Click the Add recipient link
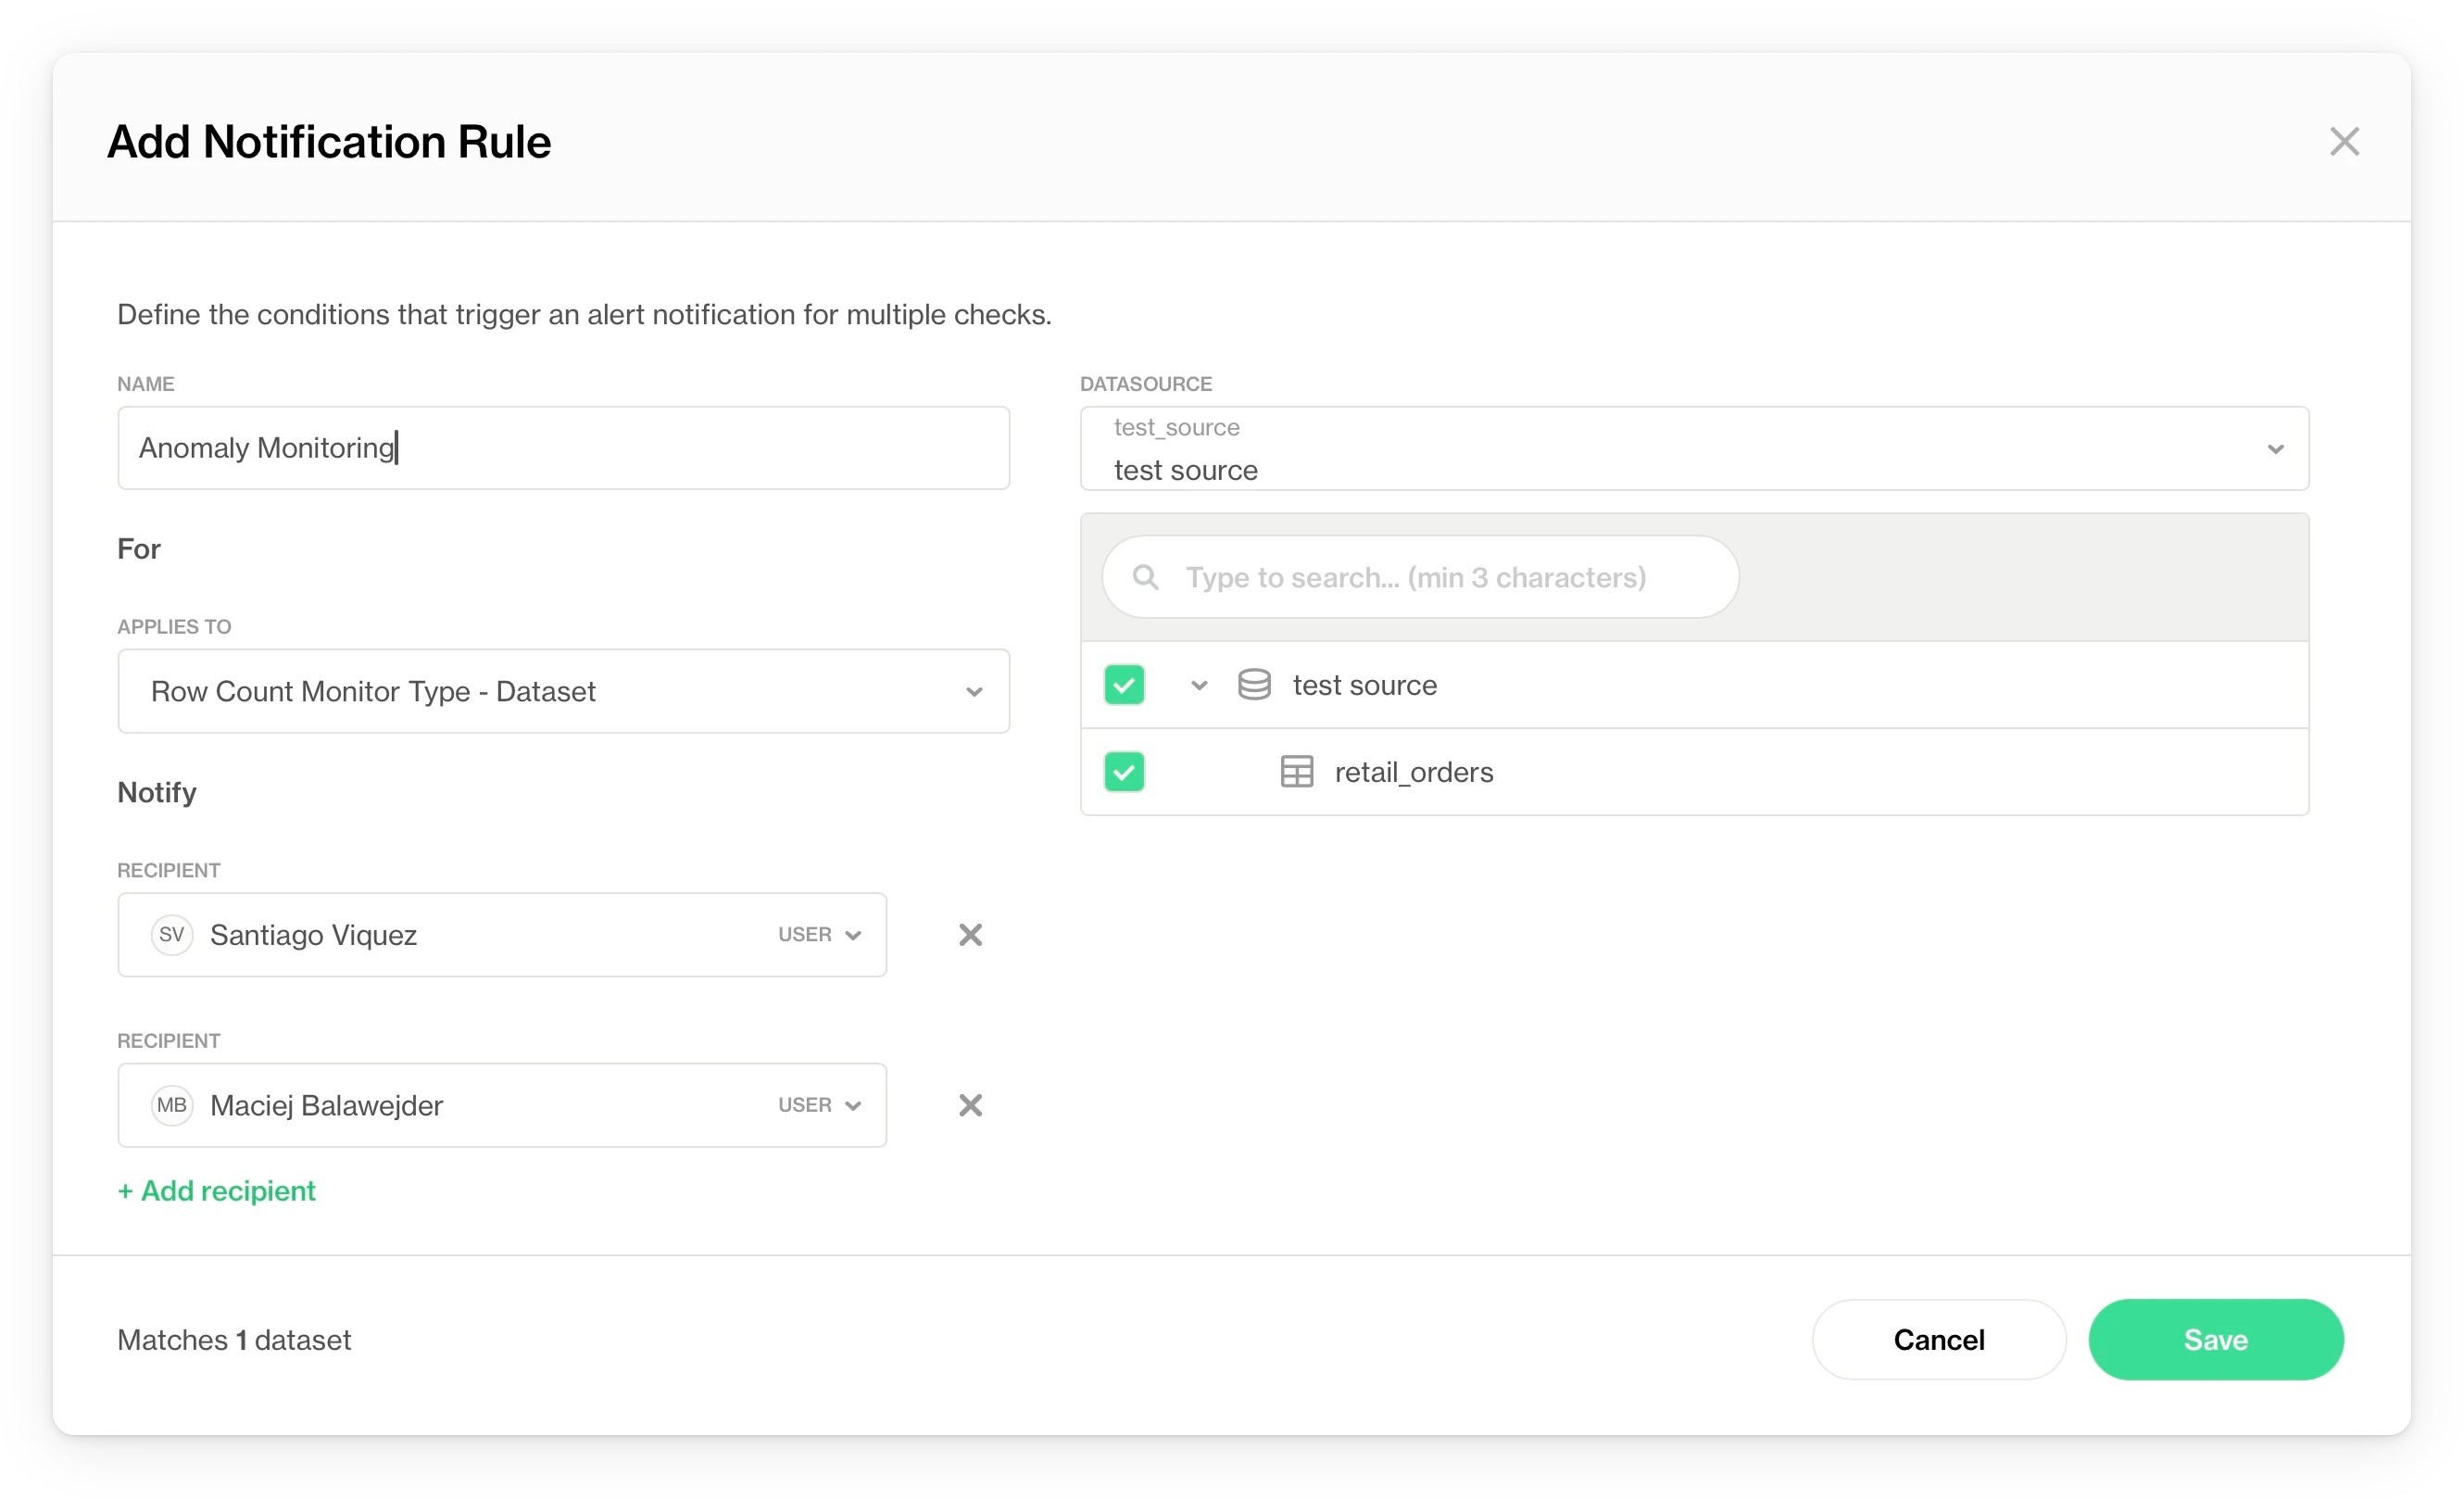The height and width of the screenshot is (1499, 2464). click(217, 1191)
